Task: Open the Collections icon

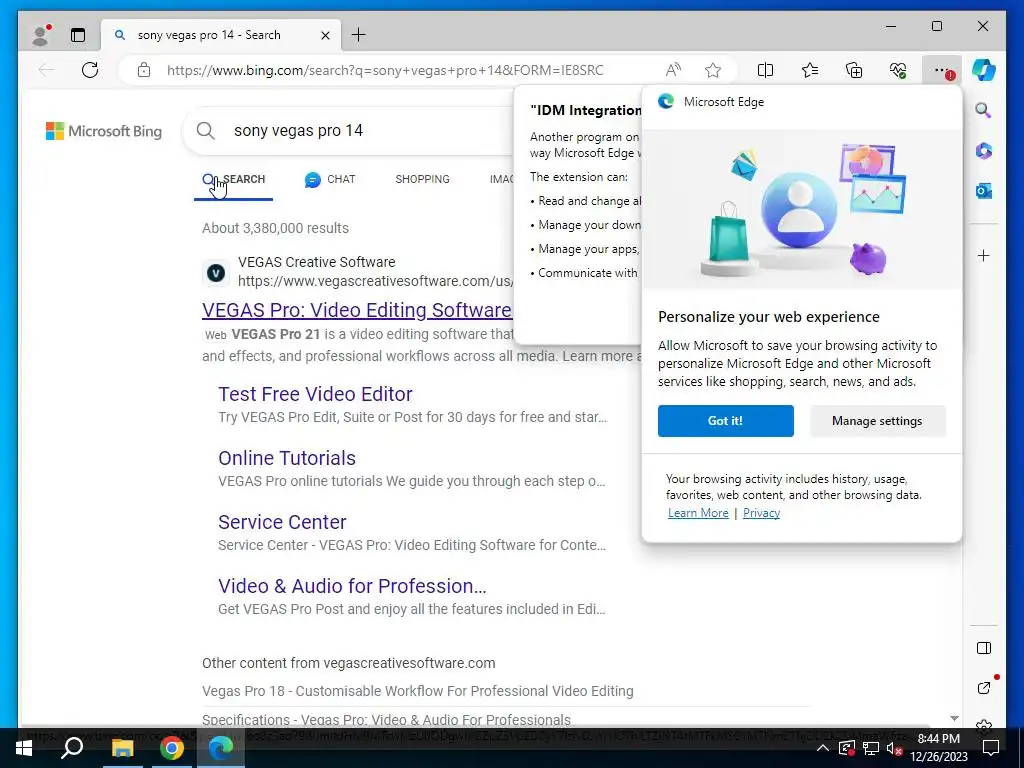Action: pos(854,70)
